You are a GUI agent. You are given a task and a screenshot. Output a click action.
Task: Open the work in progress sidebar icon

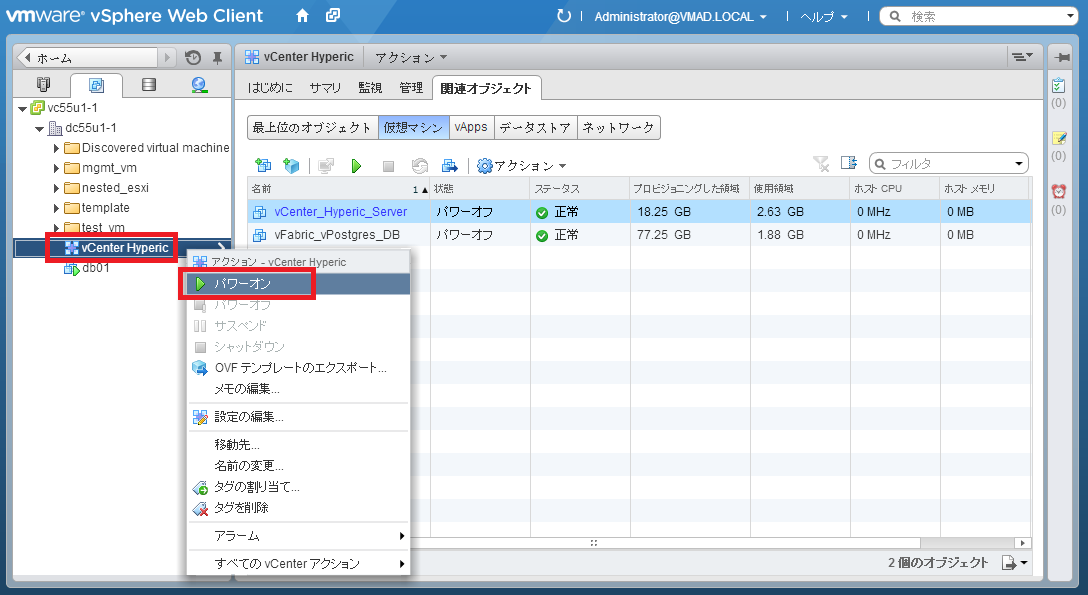point(1058,139)
